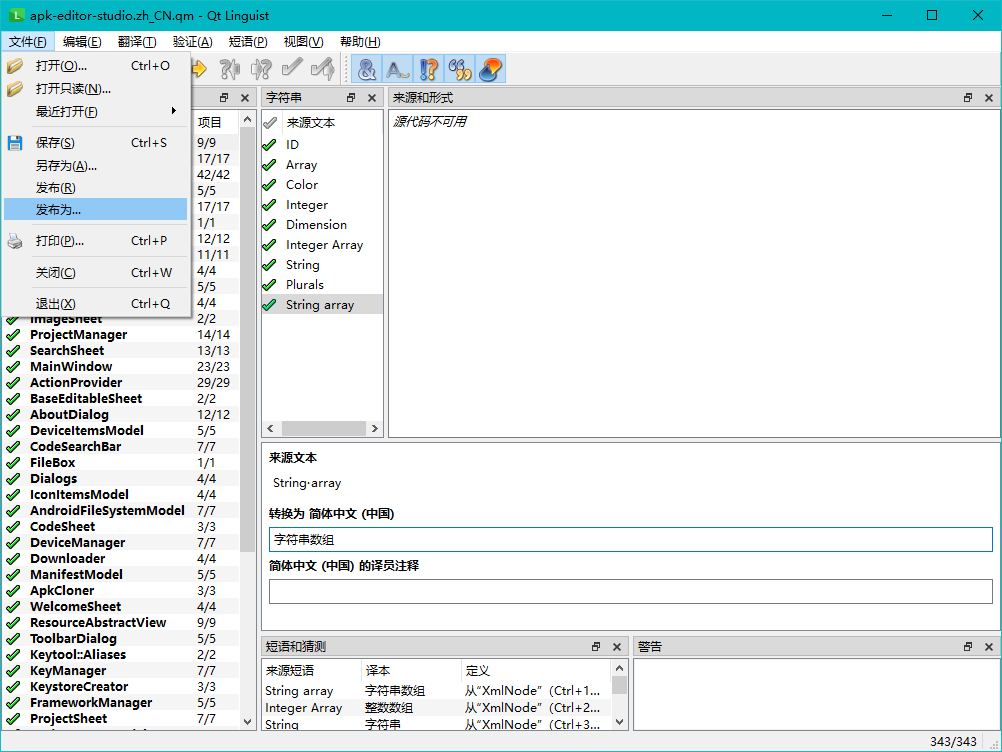1002x752 pixels.
Task: Float the strings panel
Action: 351,98
